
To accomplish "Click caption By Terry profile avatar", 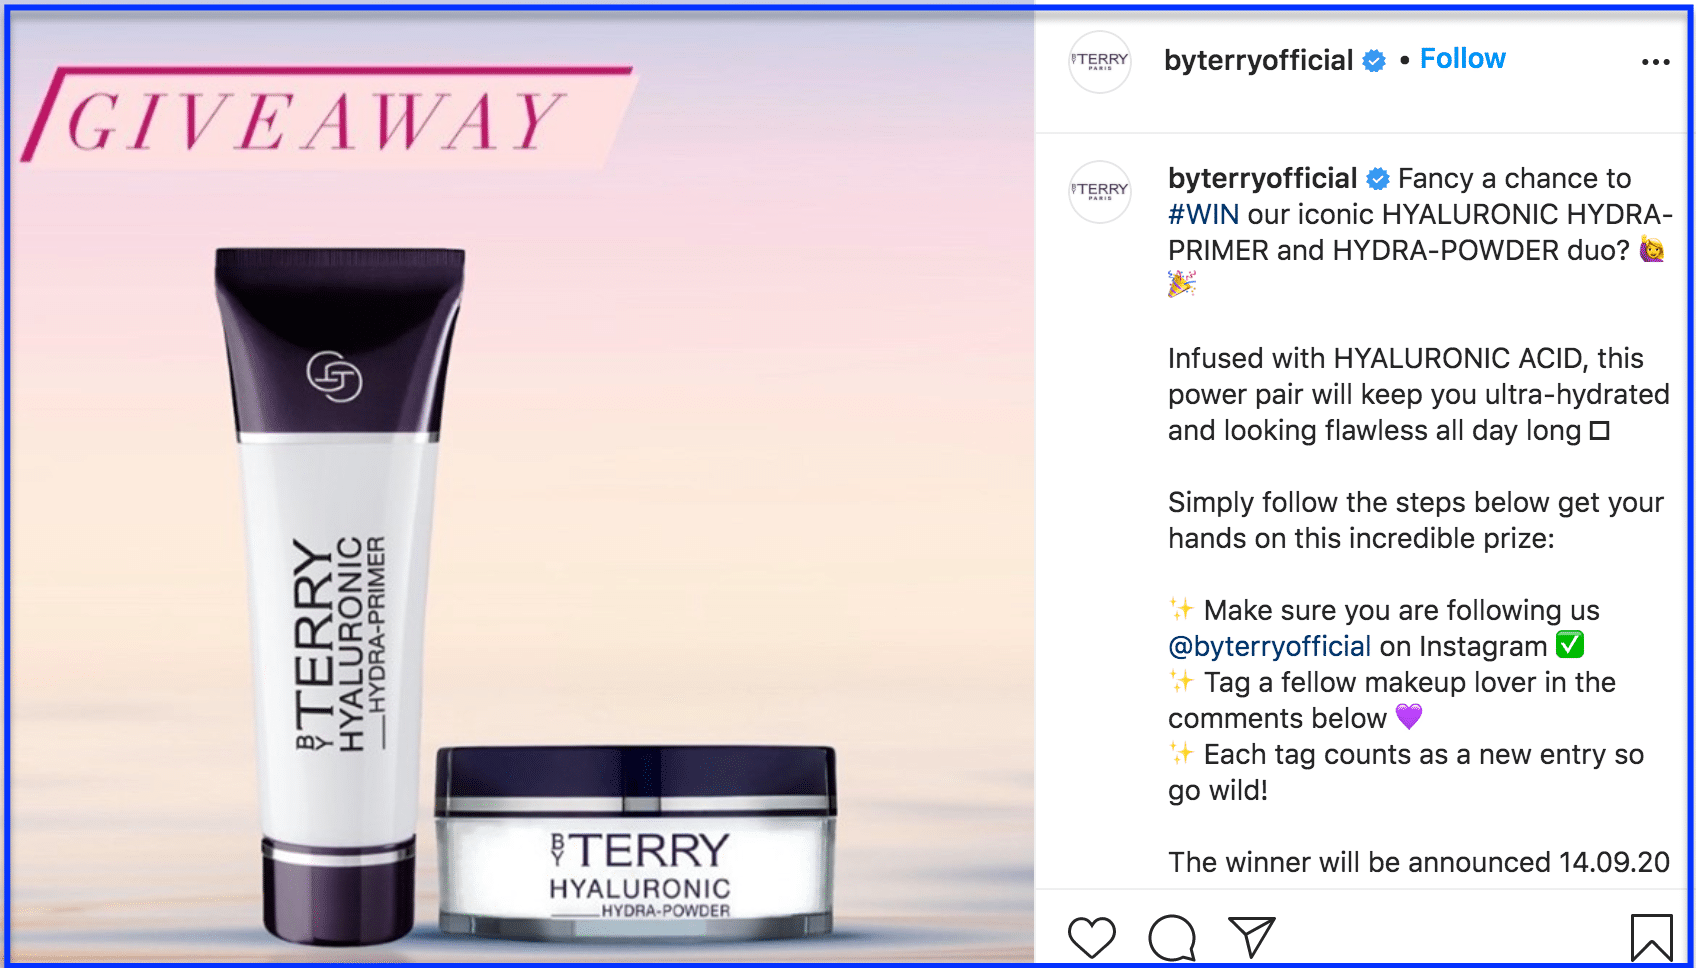I will tap(1100, 191).
